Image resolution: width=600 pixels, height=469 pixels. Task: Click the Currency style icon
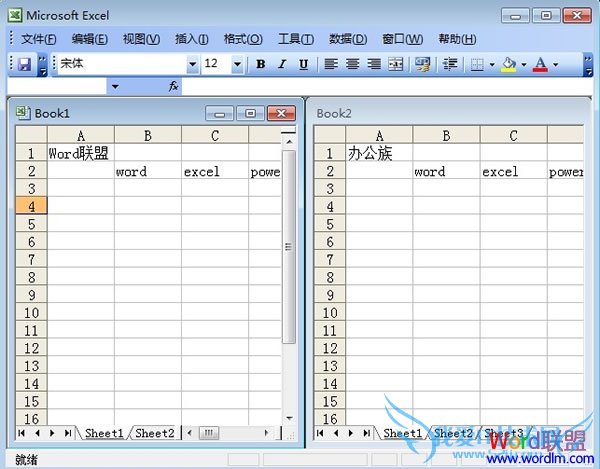[422, 64]
